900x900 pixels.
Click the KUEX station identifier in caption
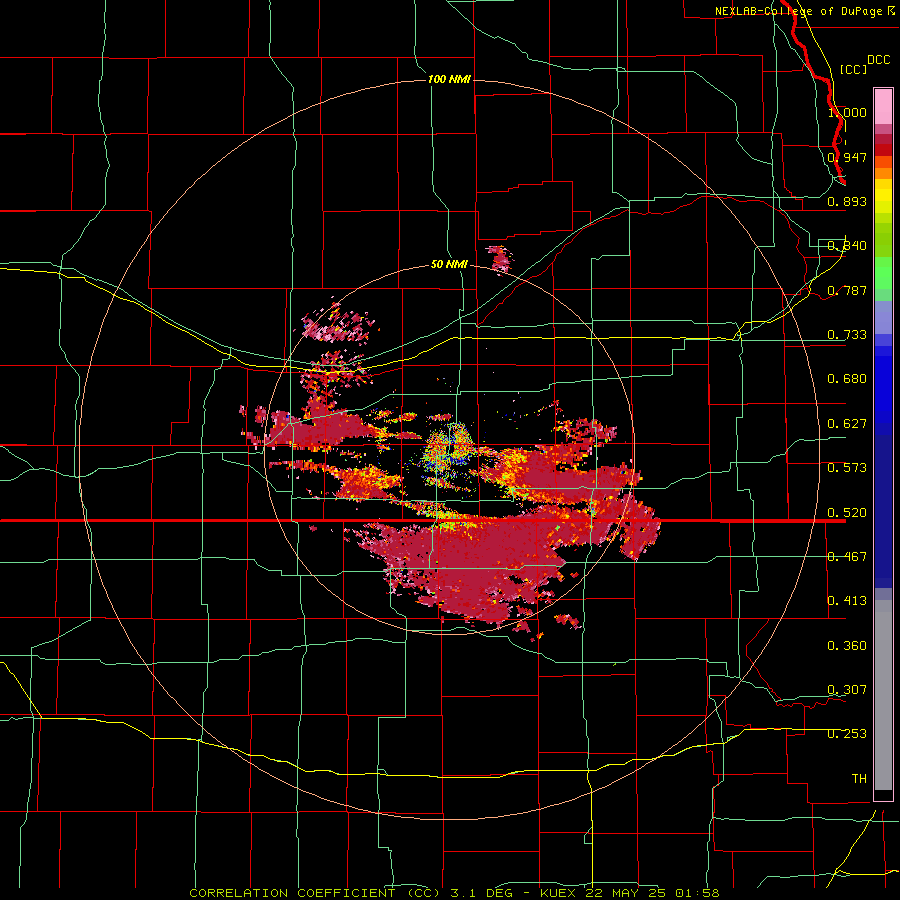(x=558, y=893)
